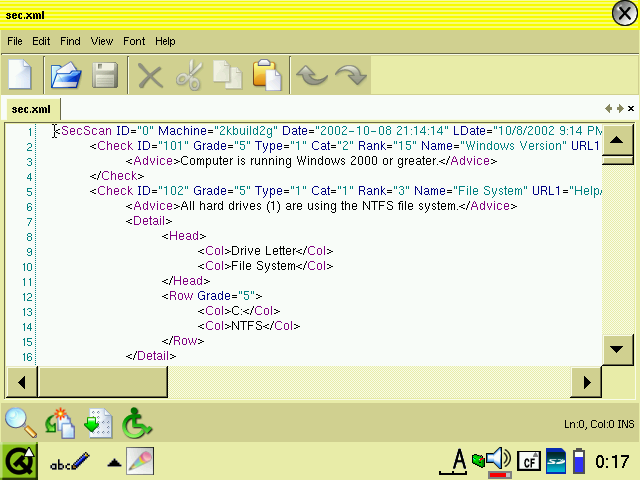The height and width of the screenshot is (480, 640).
Task: Click the closing Check tag line 4
Action: tap(117, 176)
